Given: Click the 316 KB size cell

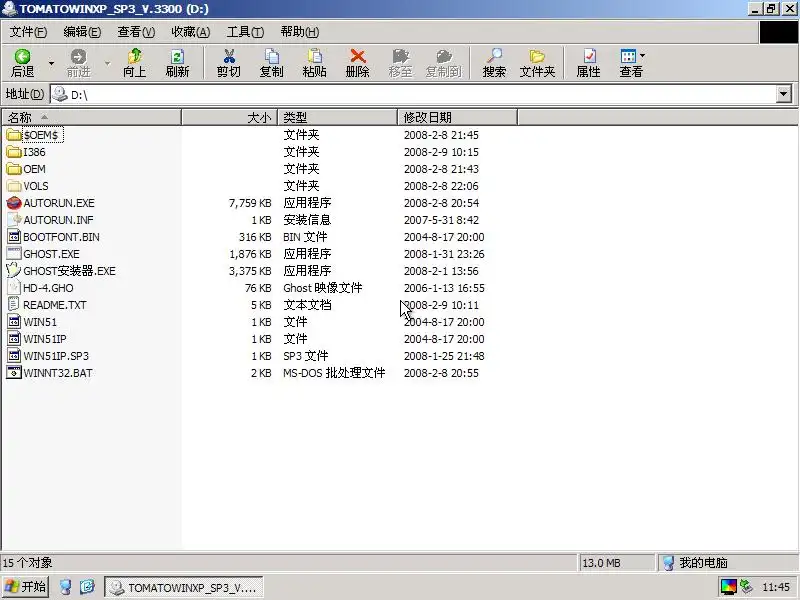Looking at the screenshot, I should click(x=255, y=237).
